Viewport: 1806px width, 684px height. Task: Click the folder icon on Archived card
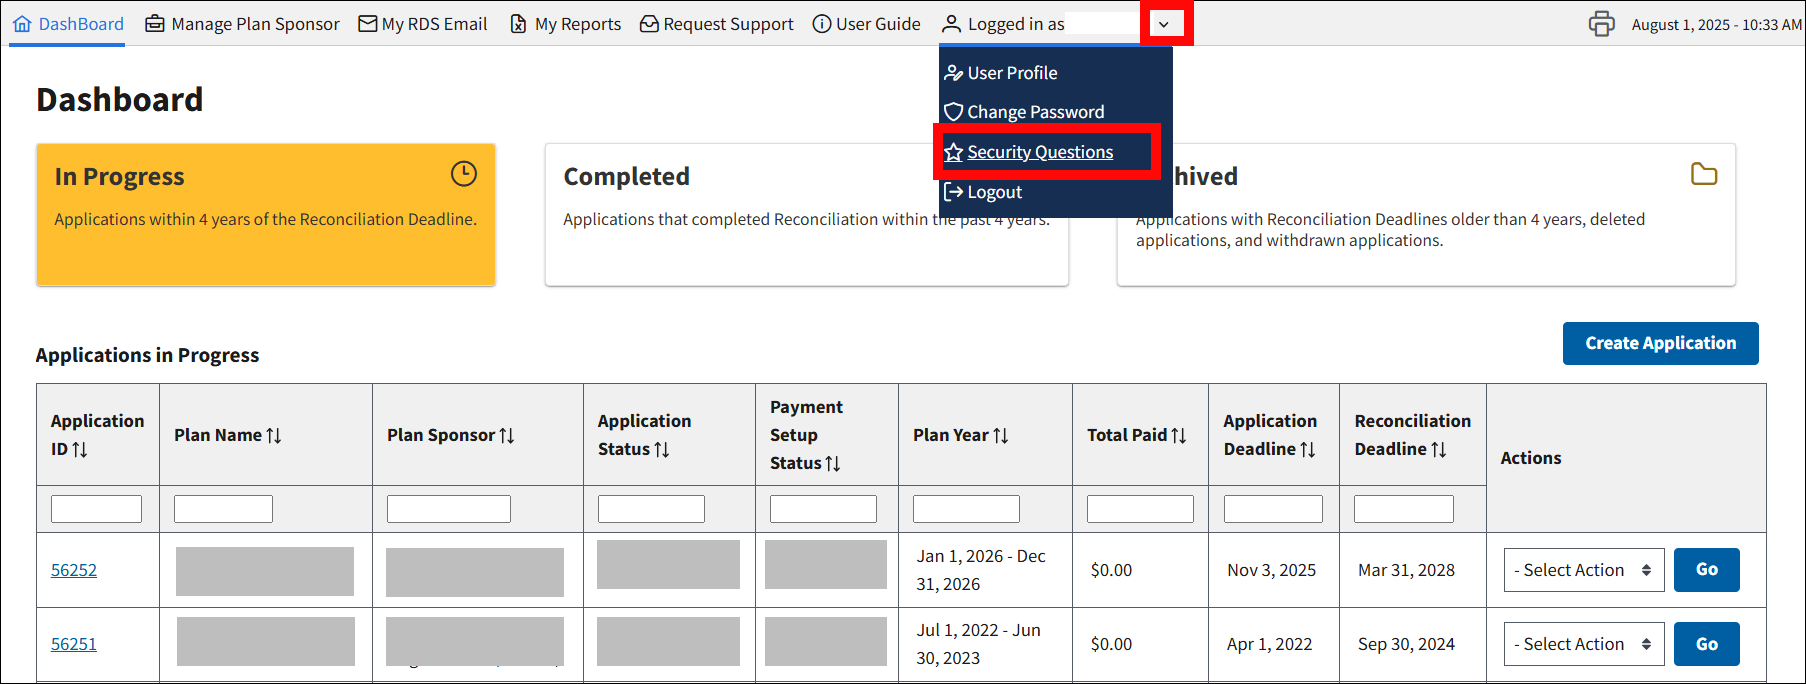click(1703, 174)
